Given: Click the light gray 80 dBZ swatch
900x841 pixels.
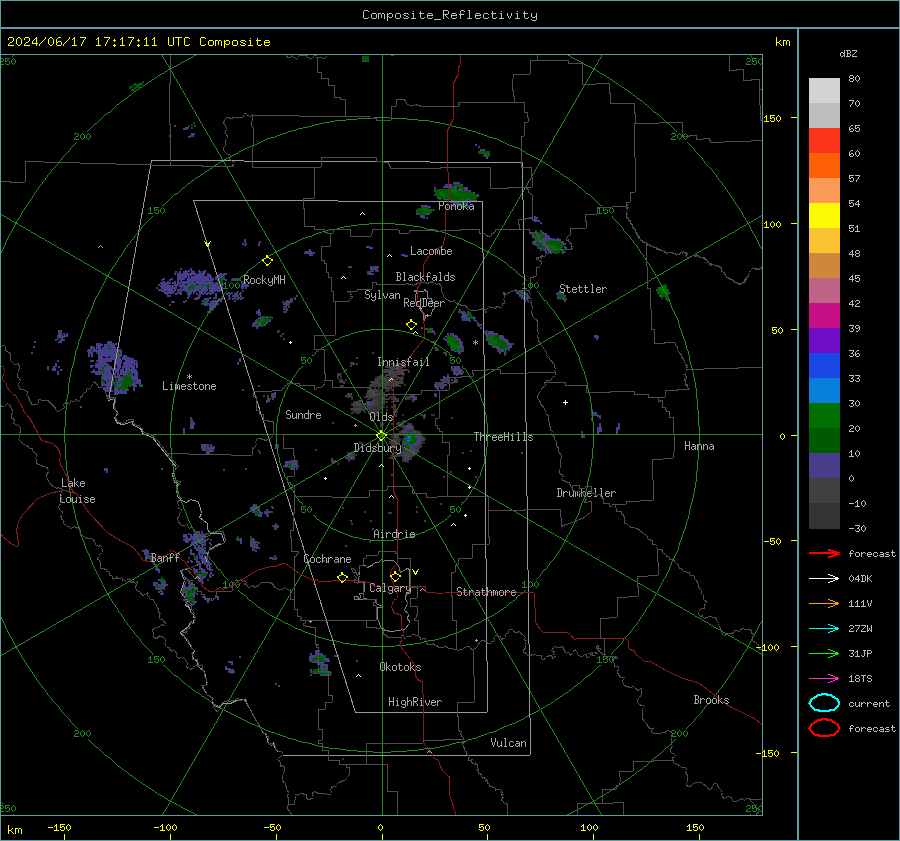Looking at the screenshot, I should (x=824, y=90).
